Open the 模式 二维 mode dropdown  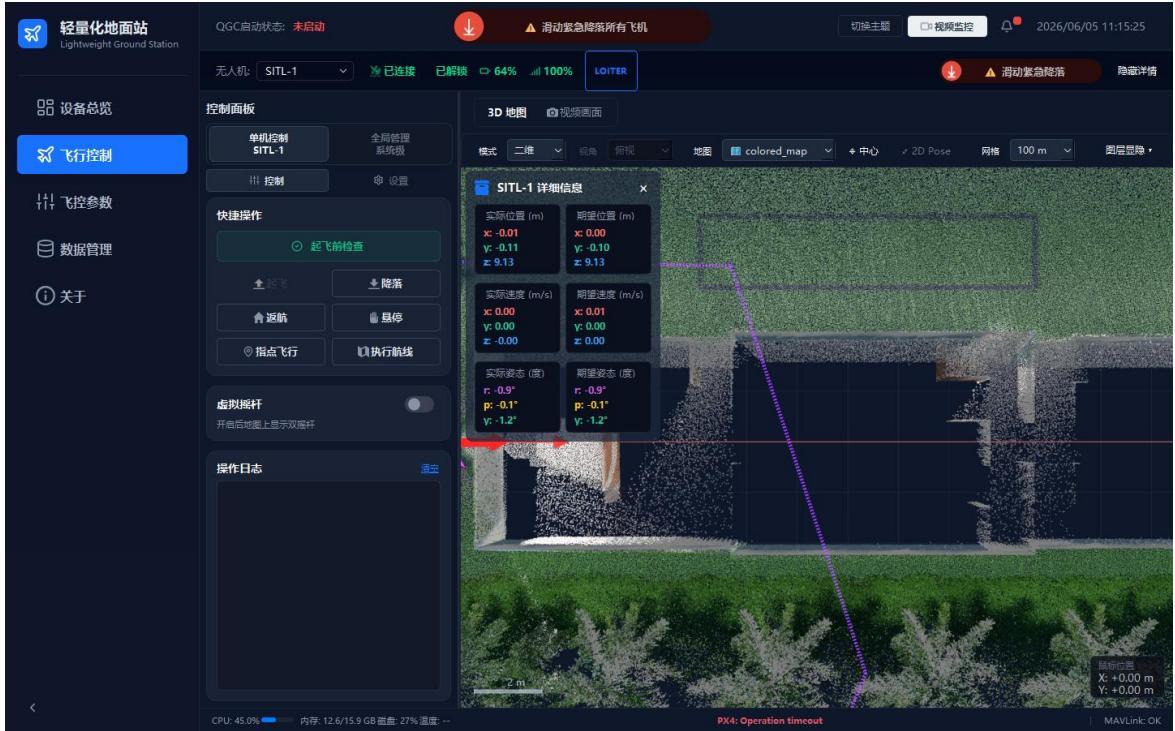click(536, 151)
